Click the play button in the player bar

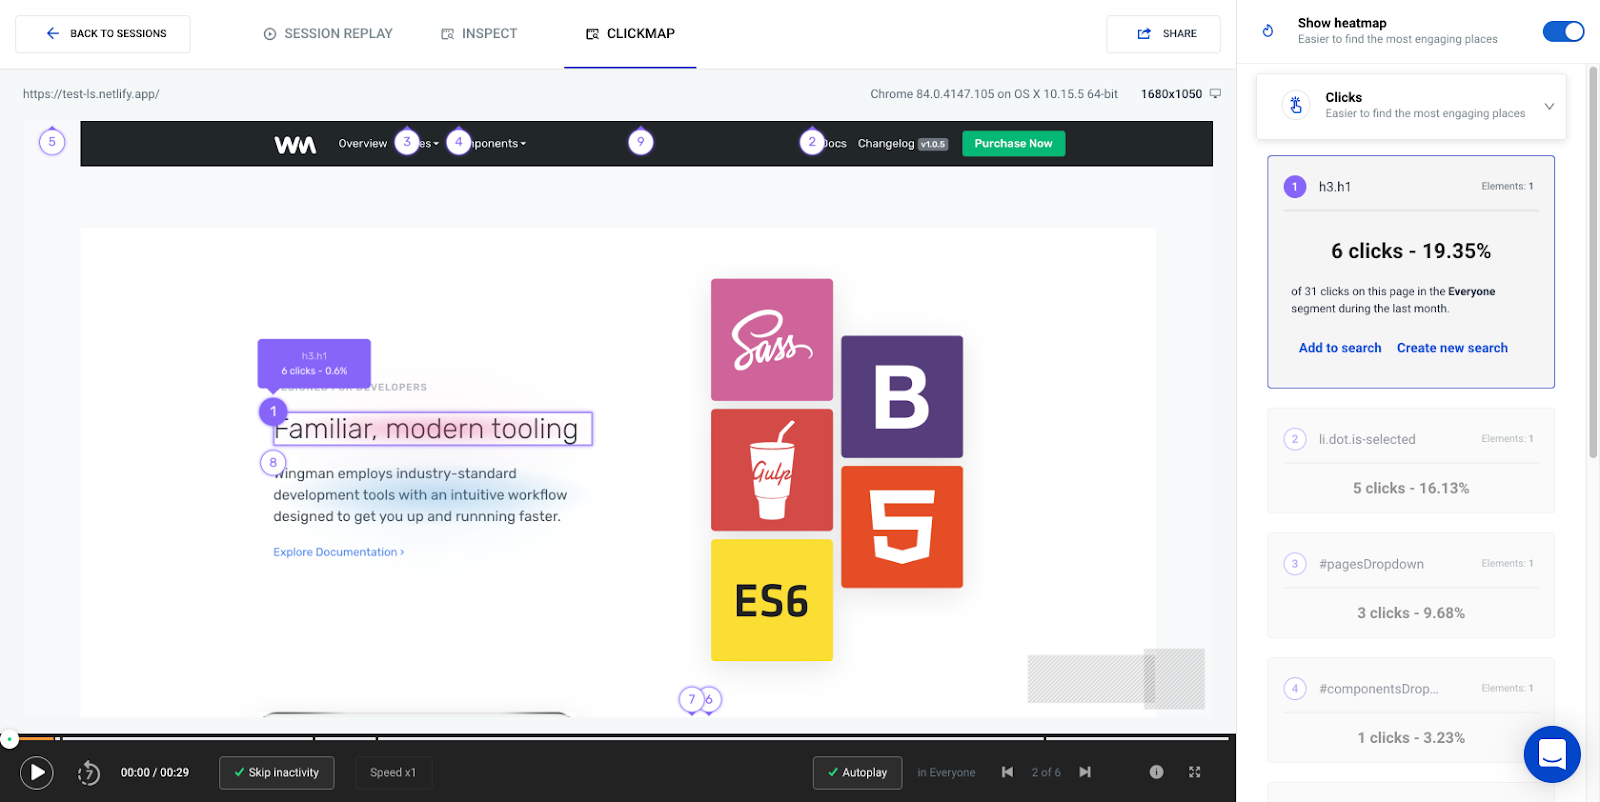pyautogui.click(x=37, y=772)
